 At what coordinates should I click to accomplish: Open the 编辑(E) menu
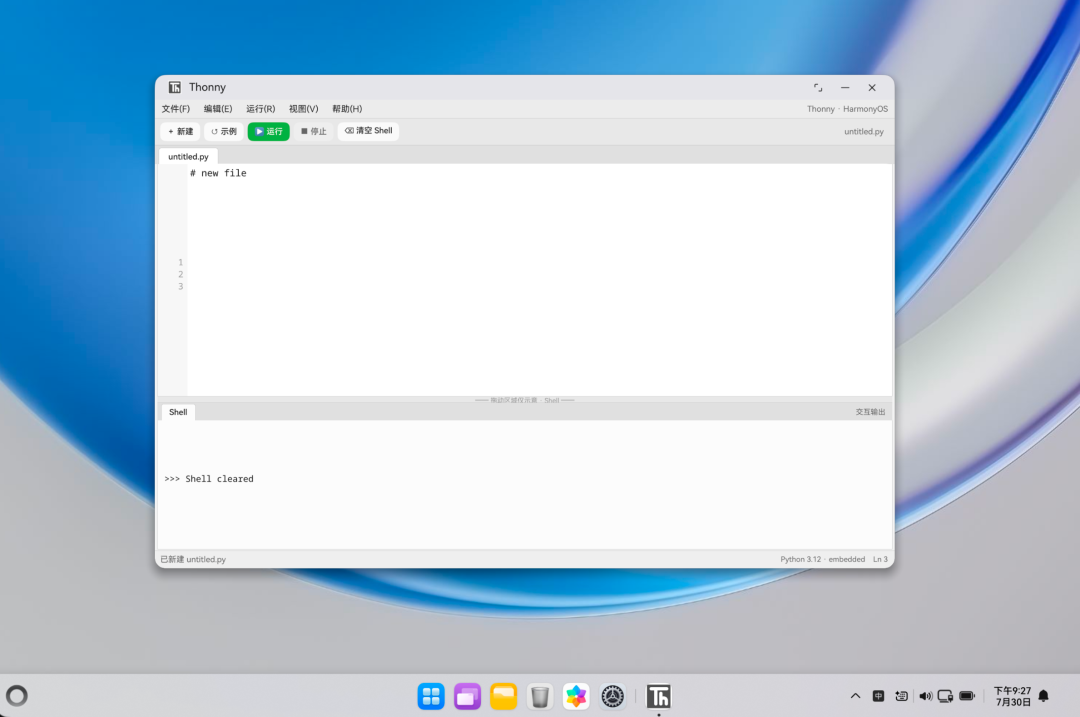(218, 109)
